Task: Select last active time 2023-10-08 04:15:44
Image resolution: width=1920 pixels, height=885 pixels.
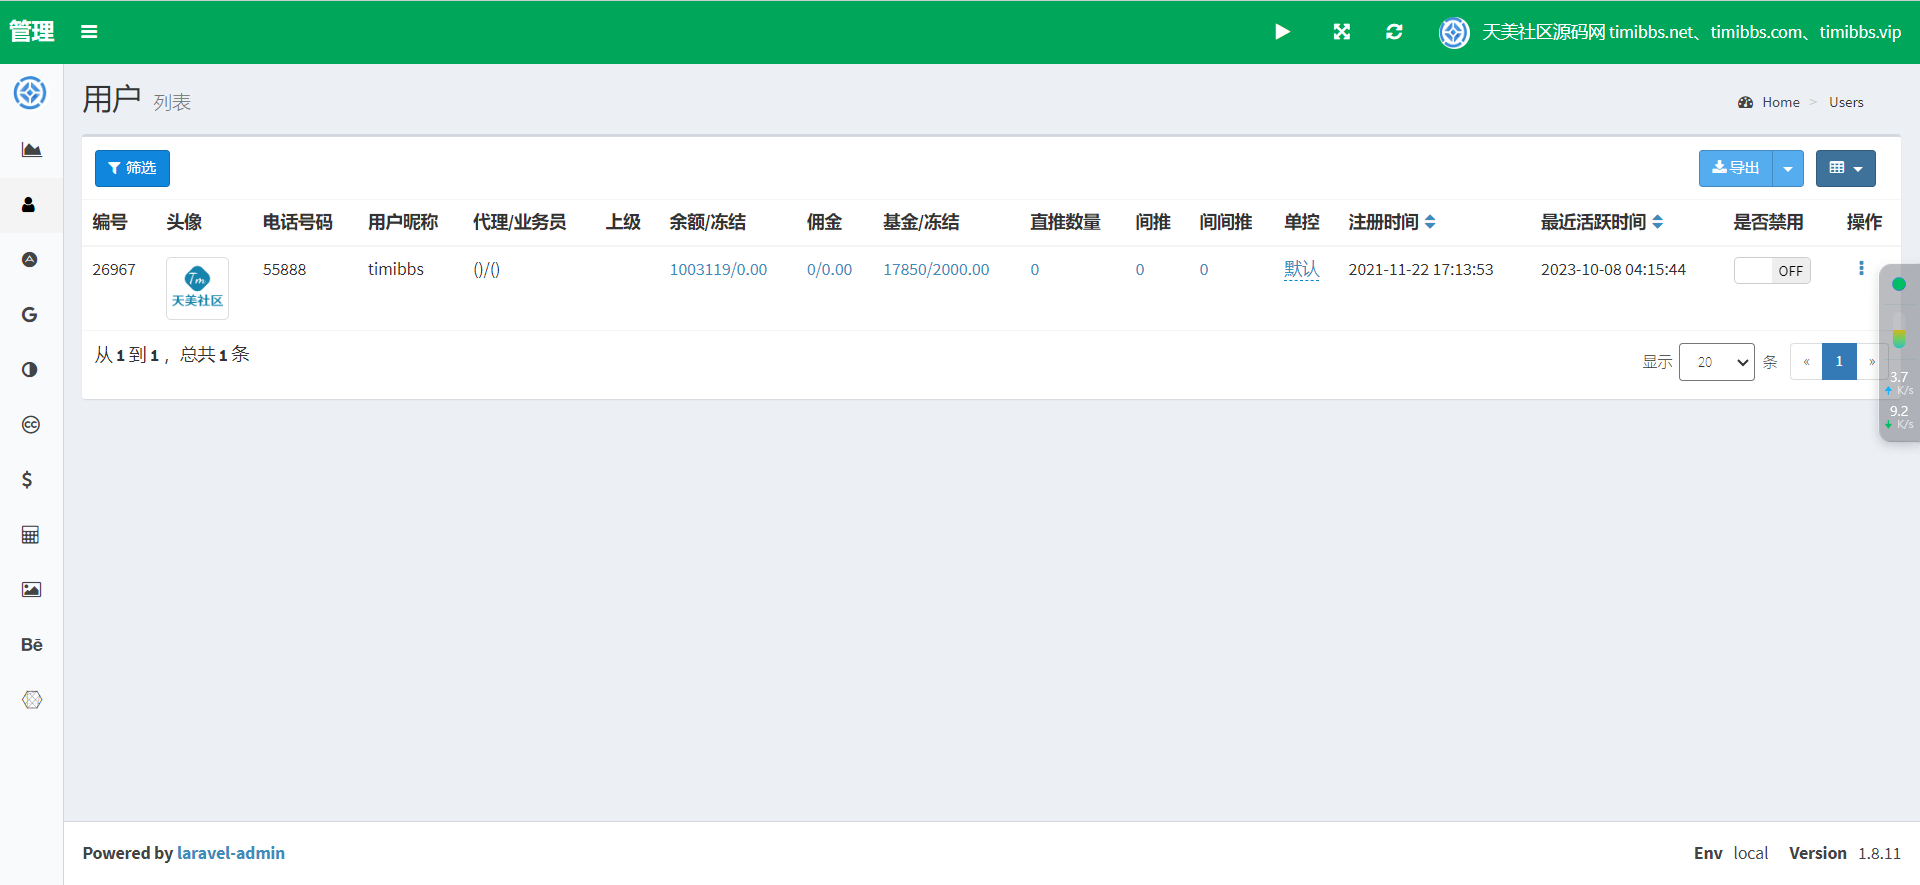Action: pos(1613,270)
